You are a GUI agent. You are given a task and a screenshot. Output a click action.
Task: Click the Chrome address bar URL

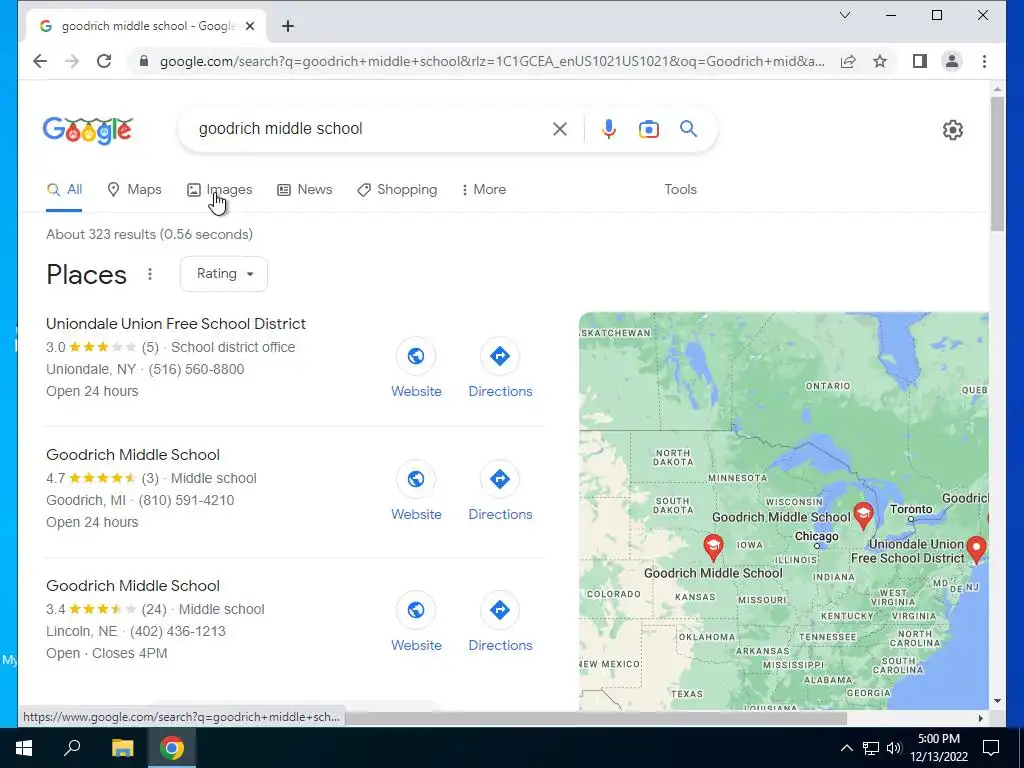coord(492,61)
